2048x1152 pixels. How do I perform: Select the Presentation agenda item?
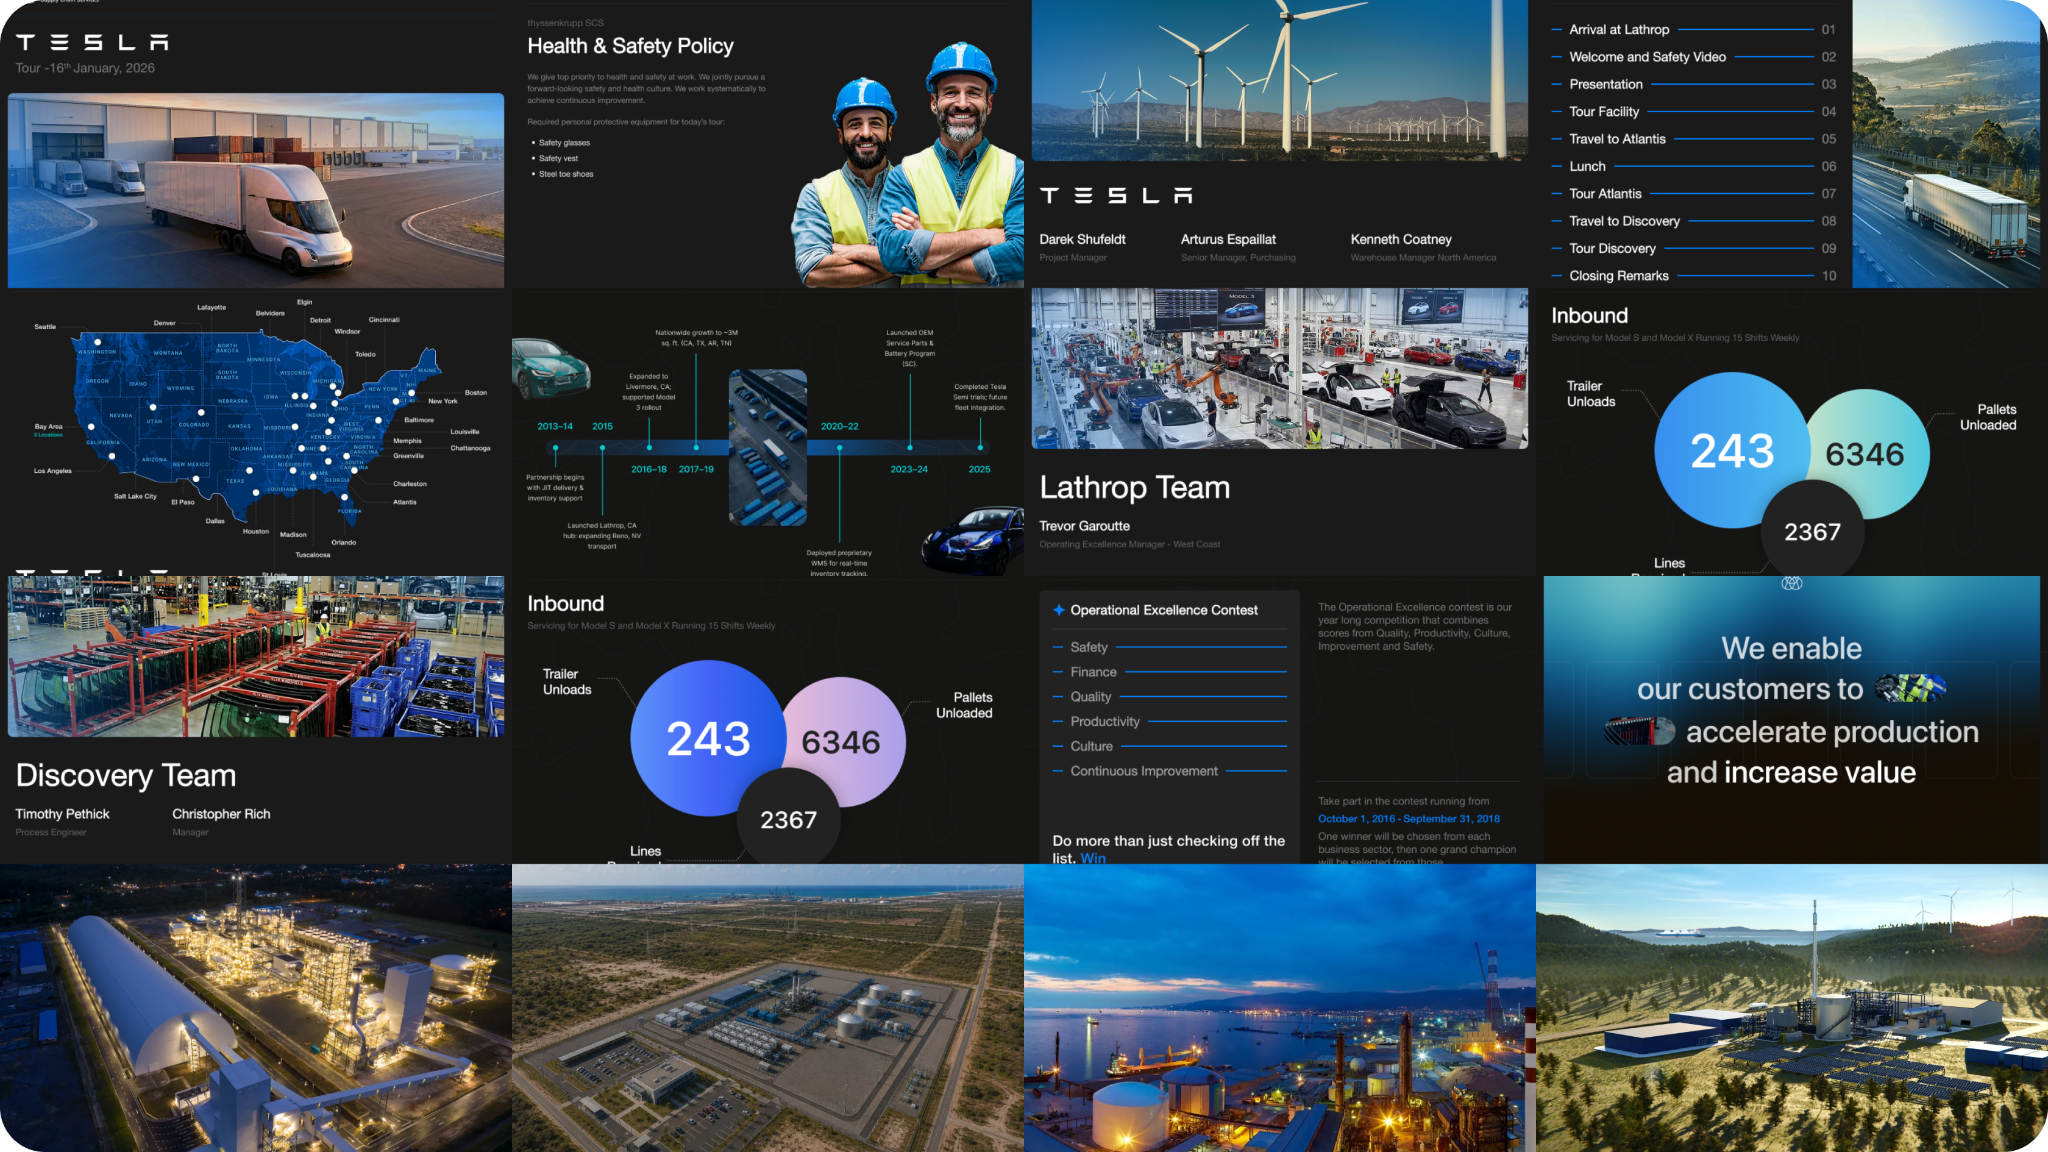(1694, 84)
